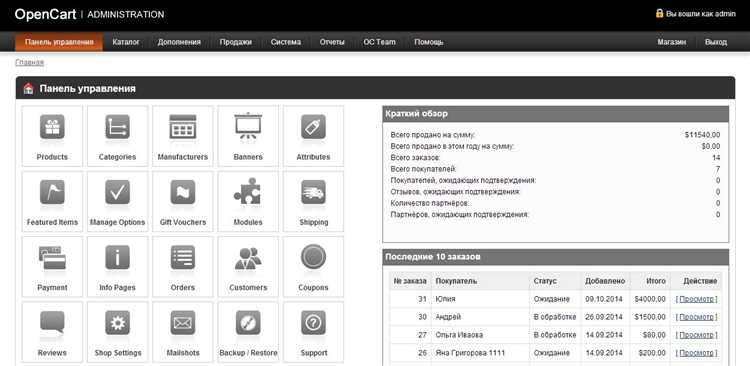The width and height of the screenshot is (750, 366).
Task: Click the Добавлено column header
Action: click(605, 281)
